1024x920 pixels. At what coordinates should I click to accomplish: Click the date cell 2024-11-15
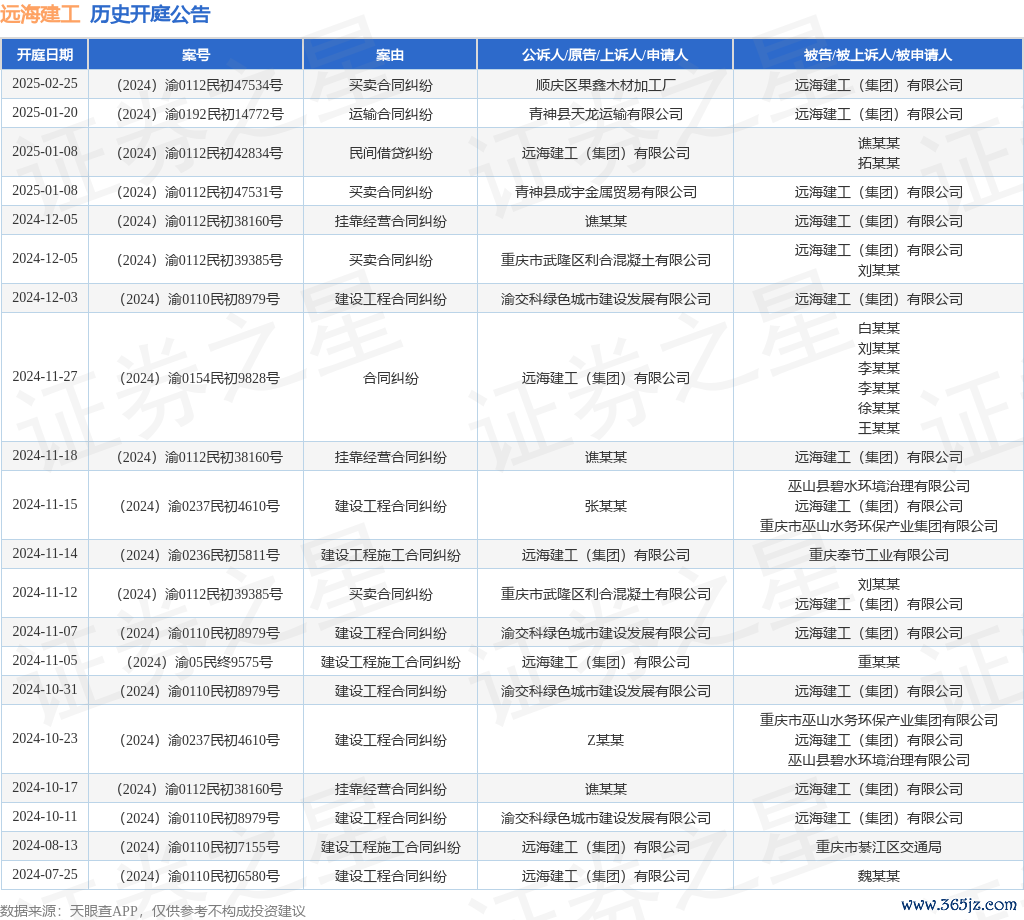[44, 505]
